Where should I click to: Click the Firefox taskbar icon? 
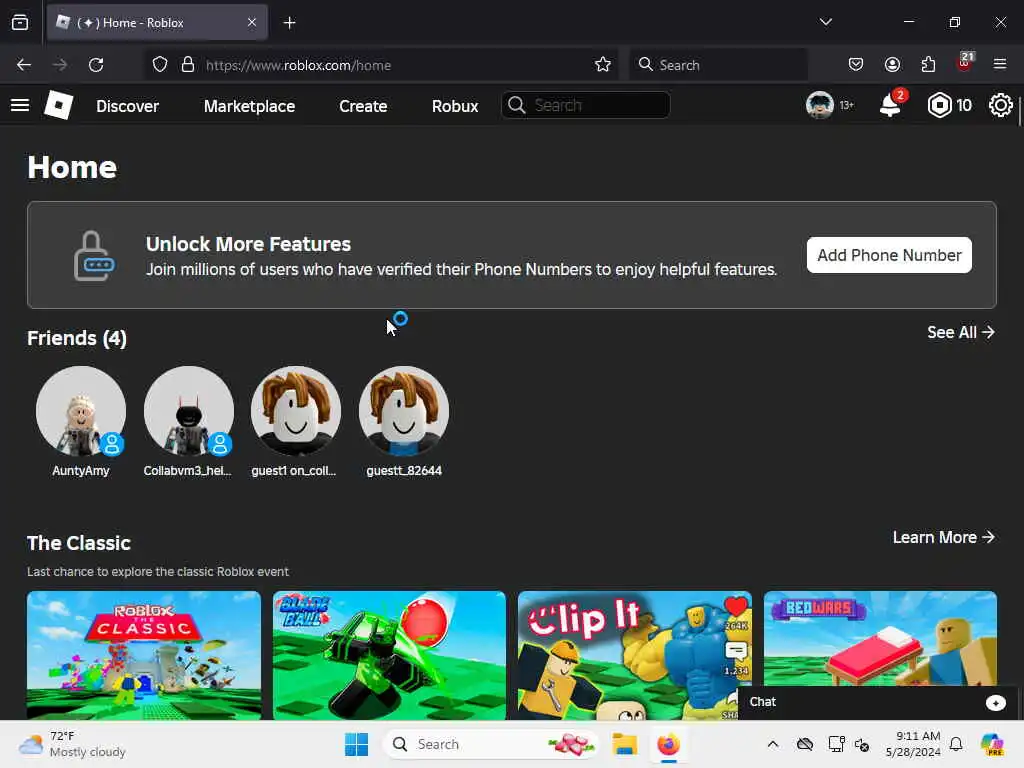(669, 744)
